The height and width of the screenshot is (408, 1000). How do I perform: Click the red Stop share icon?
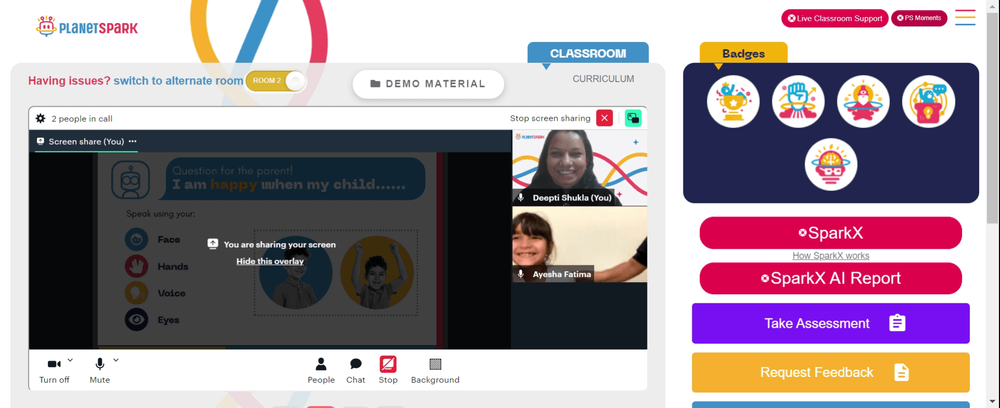[x=388, y=364]
